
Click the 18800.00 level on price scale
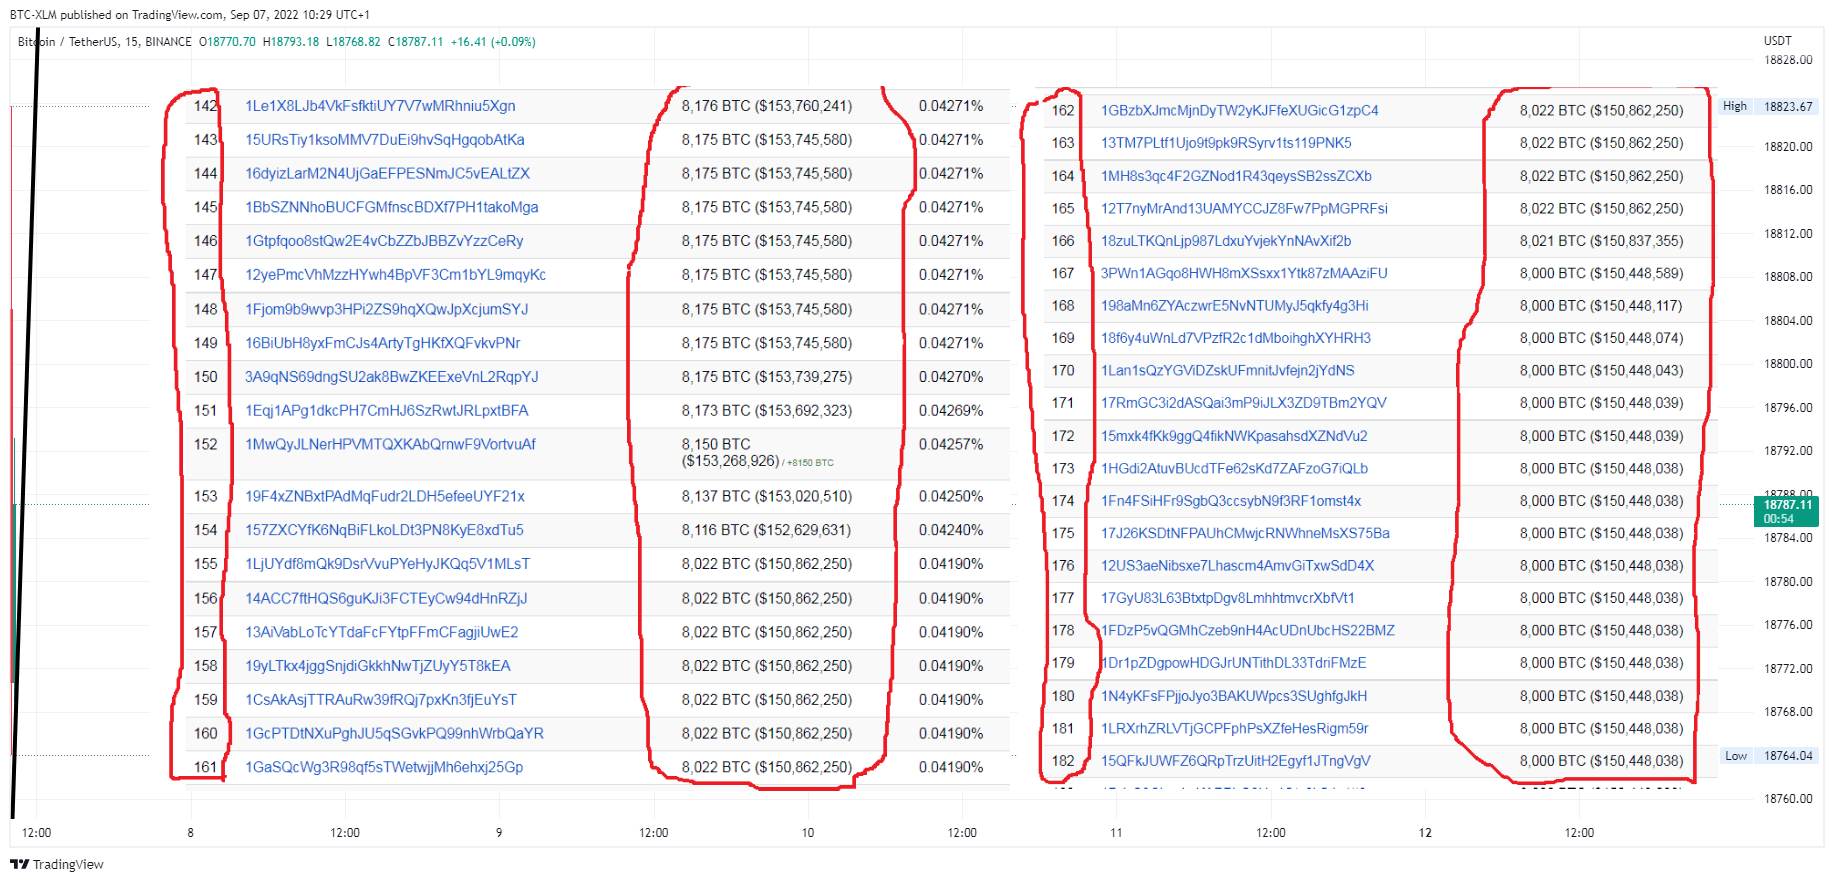[1788, 364]
